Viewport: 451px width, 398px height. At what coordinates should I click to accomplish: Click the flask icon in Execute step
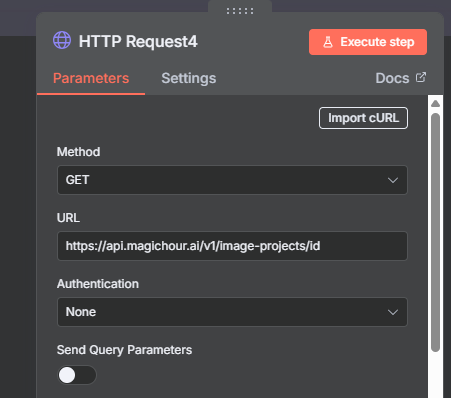328,42
